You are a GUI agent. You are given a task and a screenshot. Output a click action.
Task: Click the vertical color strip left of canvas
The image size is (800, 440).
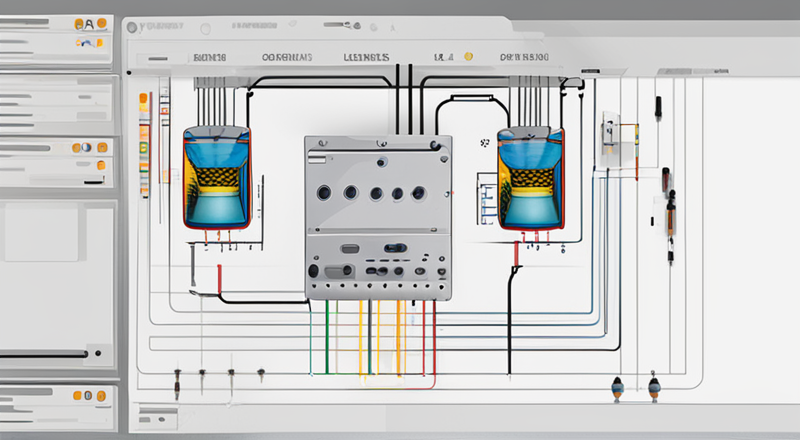coord(145,140)
